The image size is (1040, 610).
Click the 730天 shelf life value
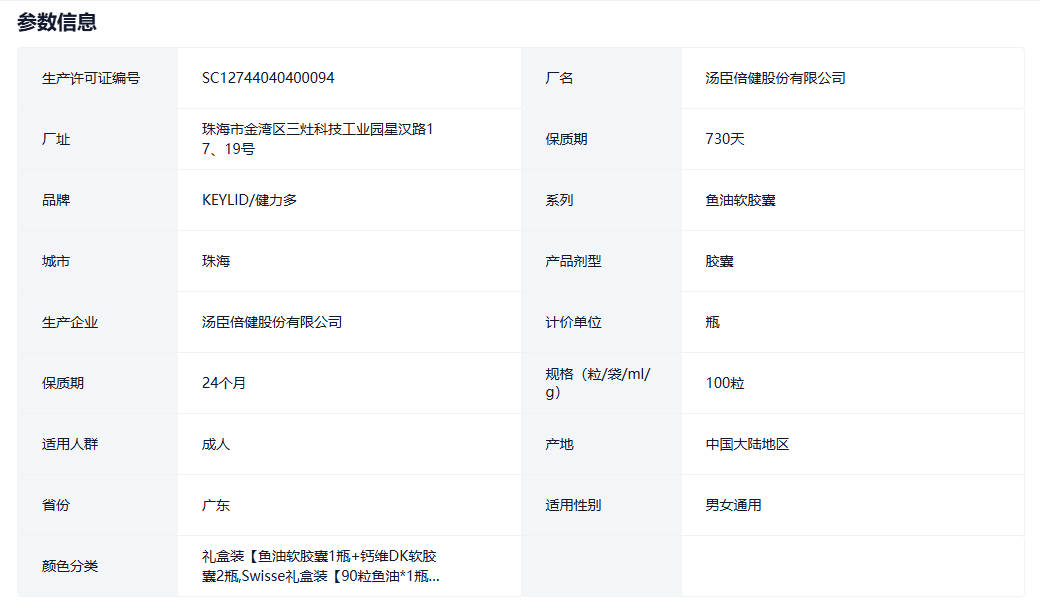pyautogui.click(x=725, y=139)
